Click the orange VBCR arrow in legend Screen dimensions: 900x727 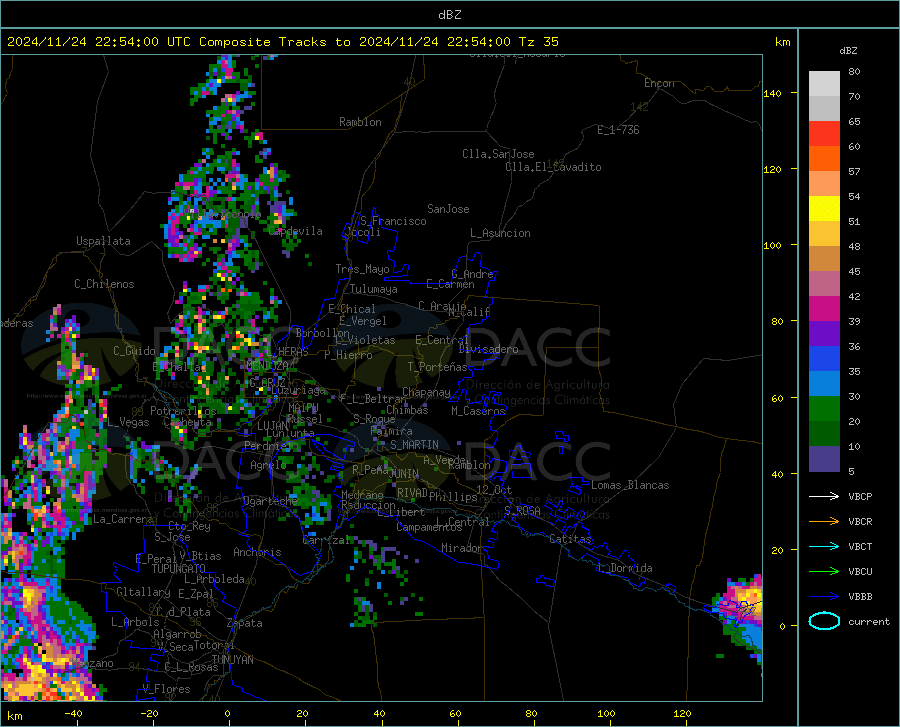824,522
